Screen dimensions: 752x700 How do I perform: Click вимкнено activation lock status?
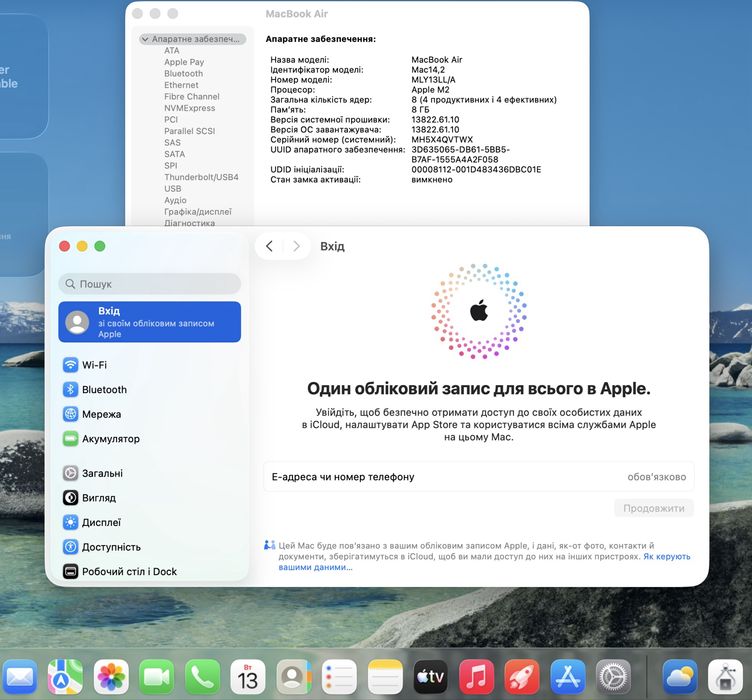432,179
